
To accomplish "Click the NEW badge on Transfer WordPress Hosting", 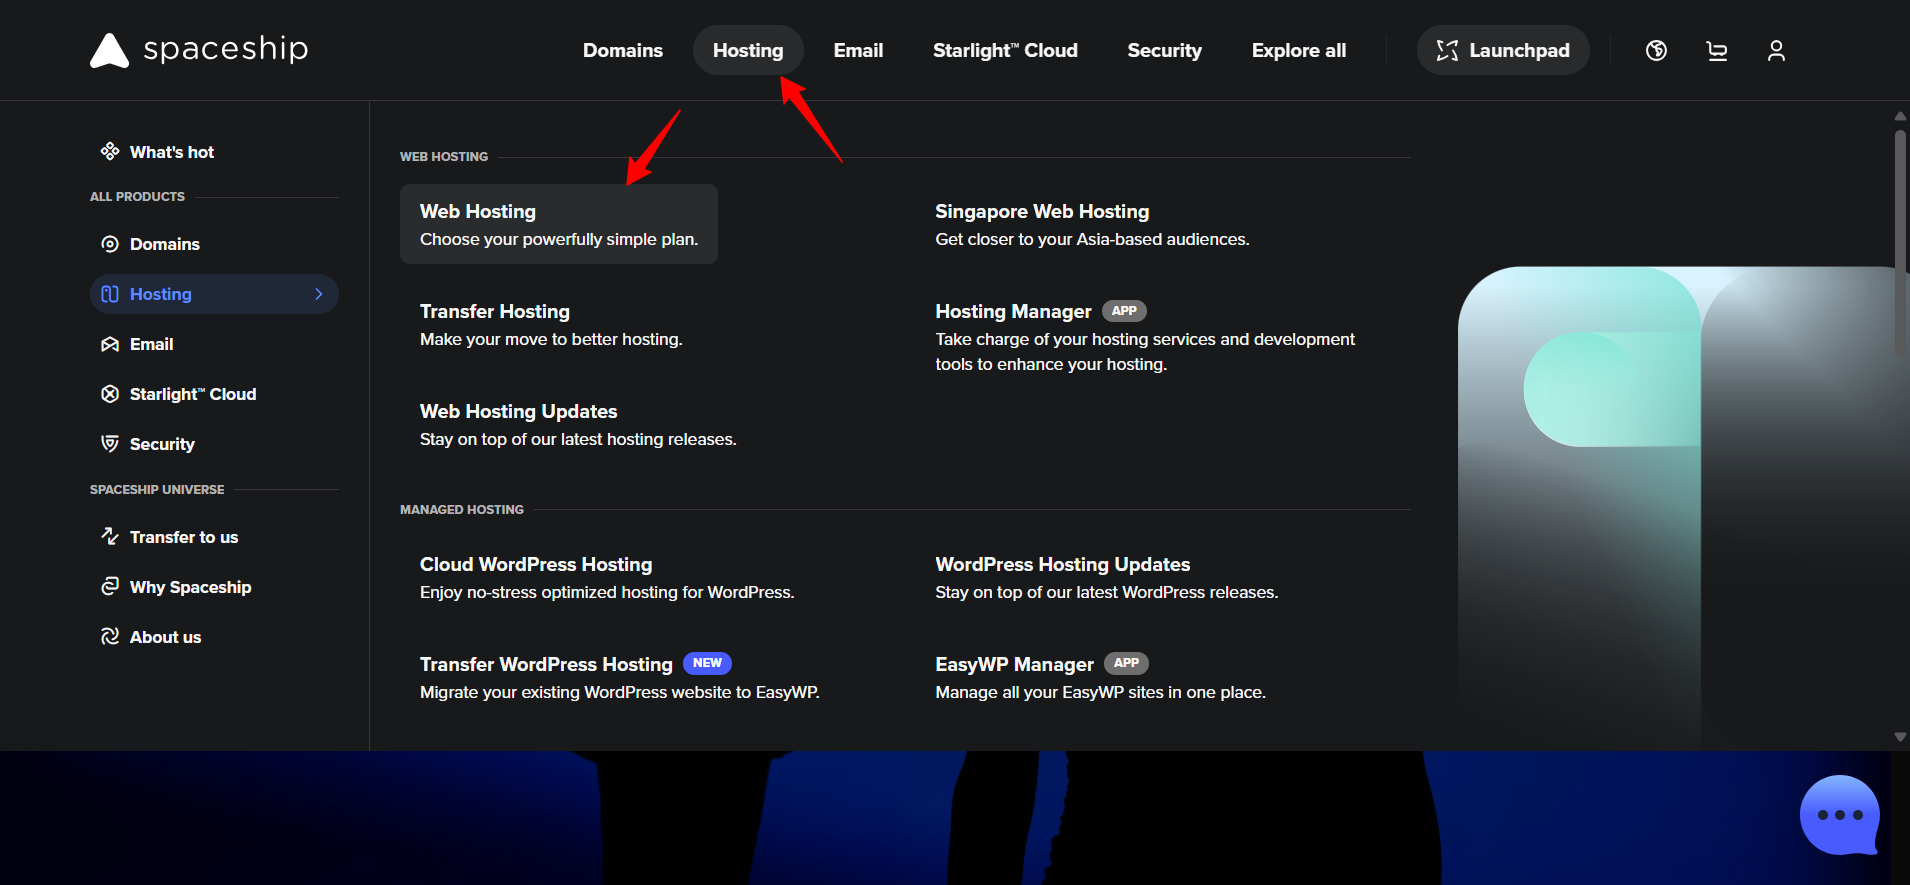I will [707, 663].
